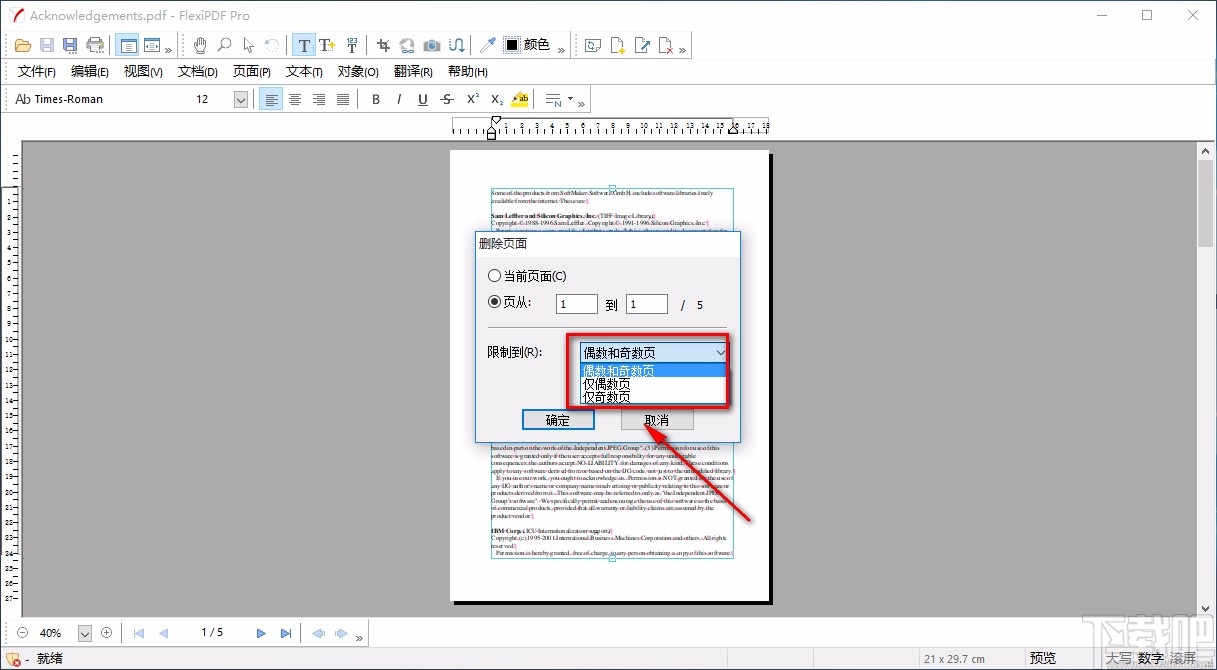Toggle bold formatting on selected text

376,98
